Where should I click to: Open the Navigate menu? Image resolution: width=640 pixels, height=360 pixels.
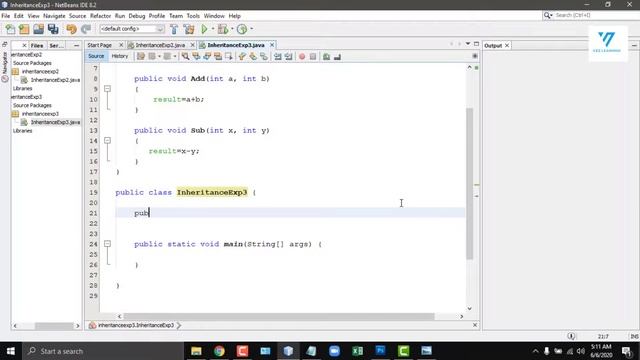(54, 16)
